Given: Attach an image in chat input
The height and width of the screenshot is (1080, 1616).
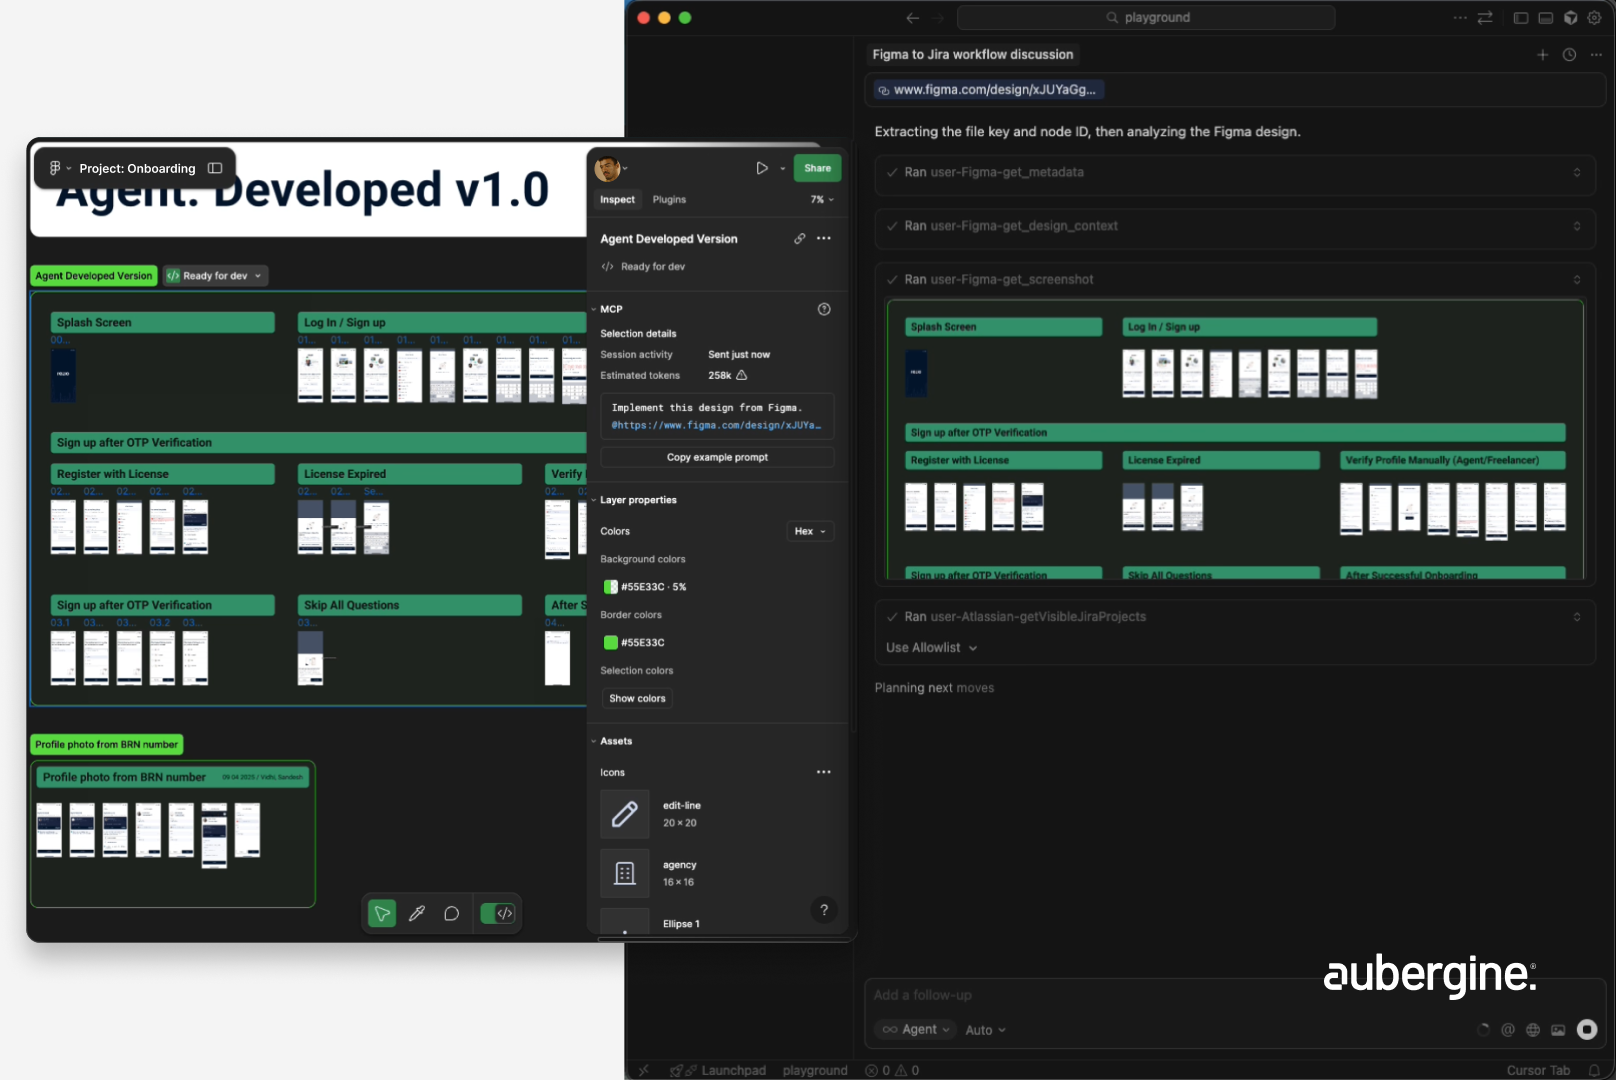Looking at the screenshot, I should 1558,1030.
